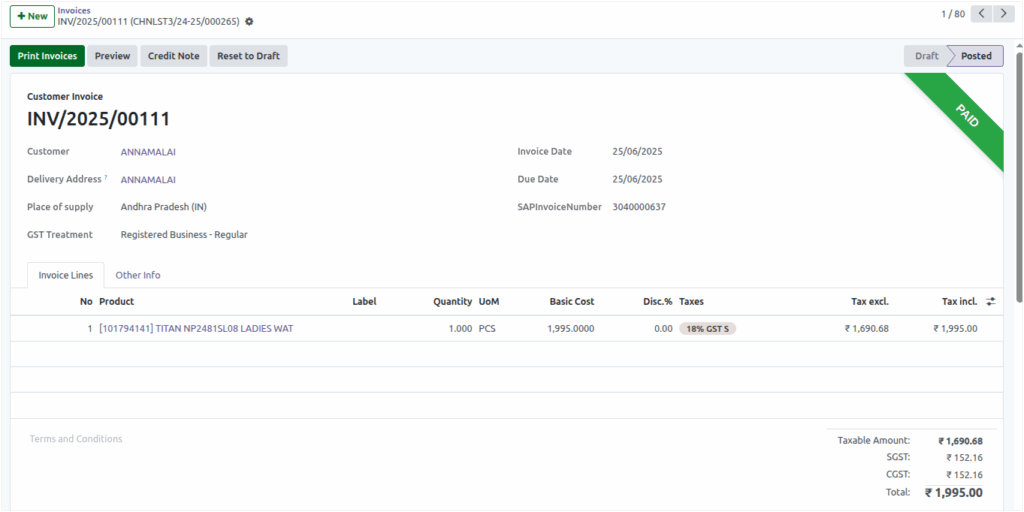
Task: Click the SGST amount ₹ 152.16
Action: click(x=965, y=458)
